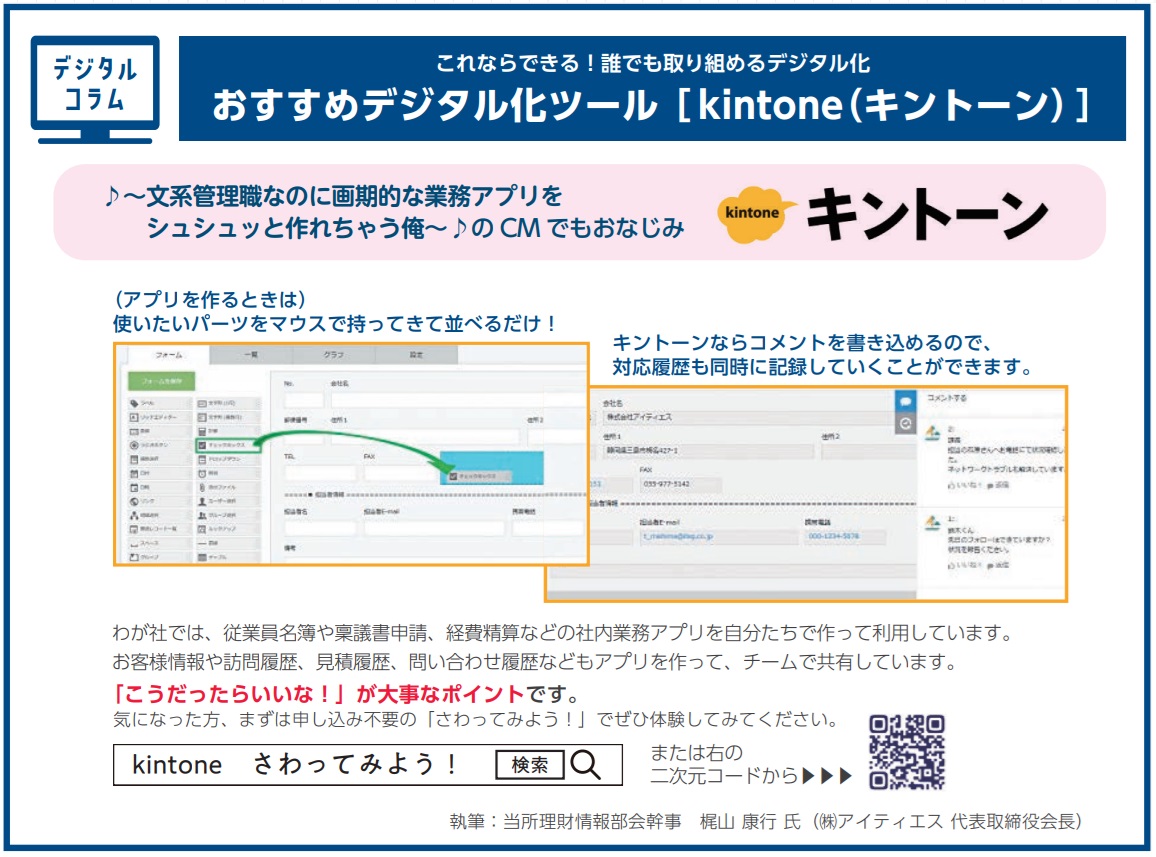Pick the ラジオボタン part in the palette
The height and width of the screenshot is (857, 1156).
click(159, 445)
